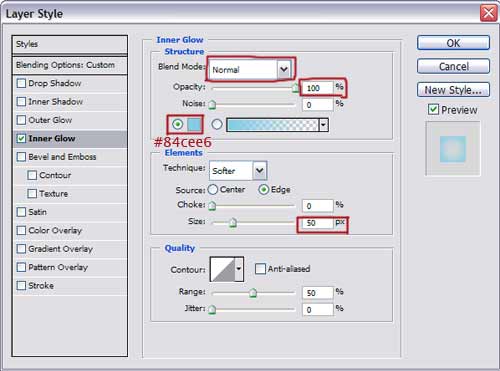
Task: Enable the Pattern Overlay checkbox
Action: [21, 267]
